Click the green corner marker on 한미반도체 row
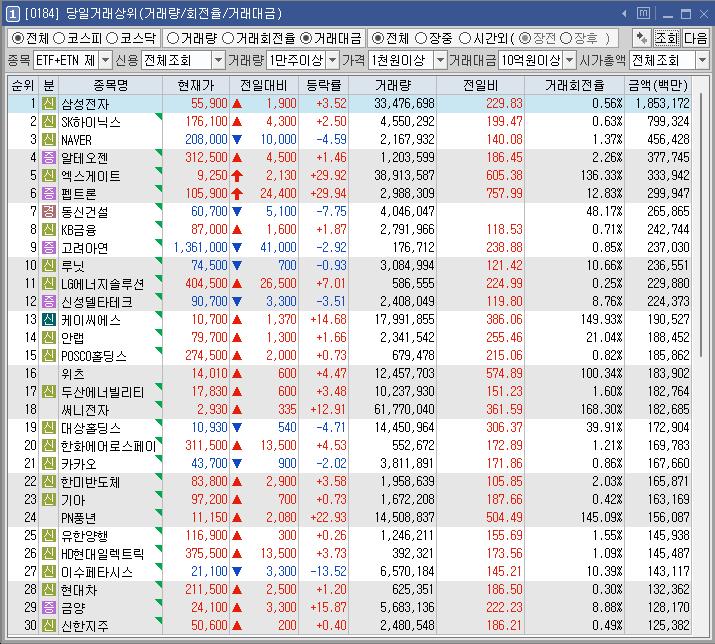Viewport: 715px width, 644px height. [159, 477]
